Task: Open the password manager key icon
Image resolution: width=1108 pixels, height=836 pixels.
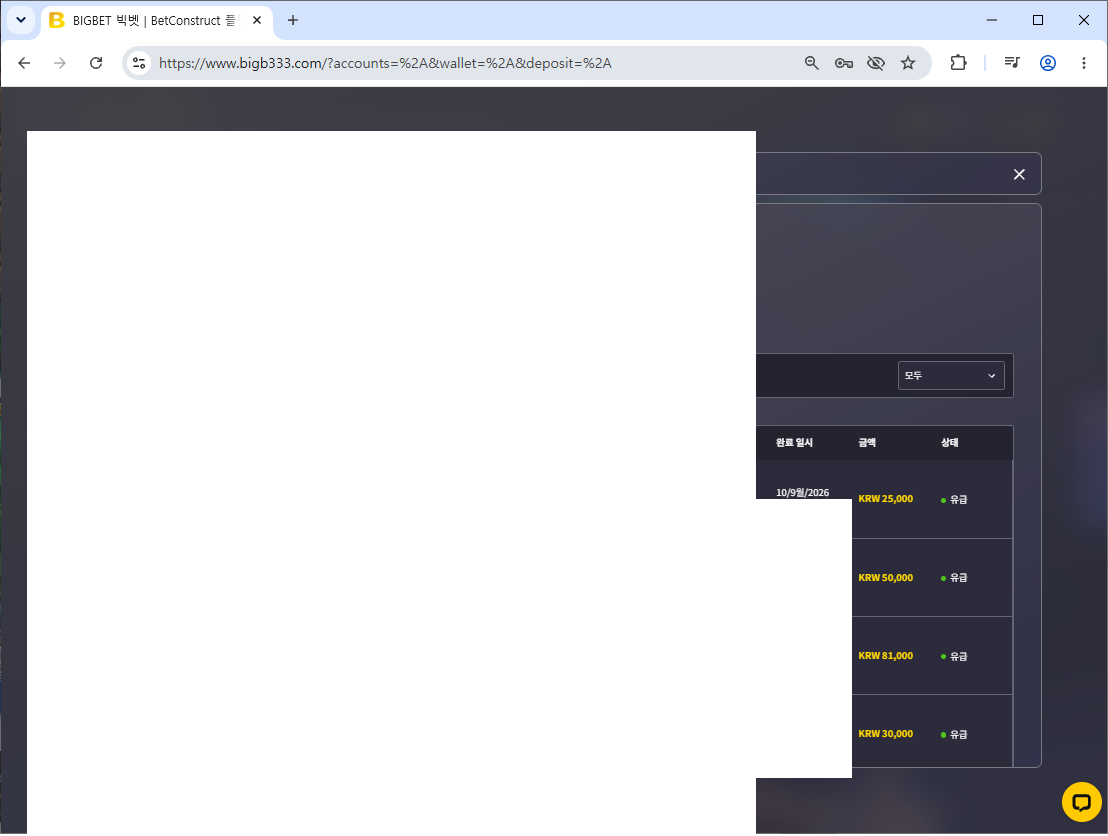Action: click(x=844, y=63)
